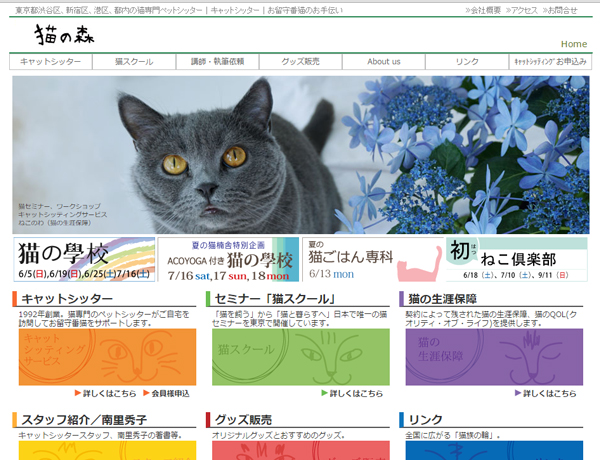Click the 猫の學校 rainbow event banner

(x=84, y=260)
